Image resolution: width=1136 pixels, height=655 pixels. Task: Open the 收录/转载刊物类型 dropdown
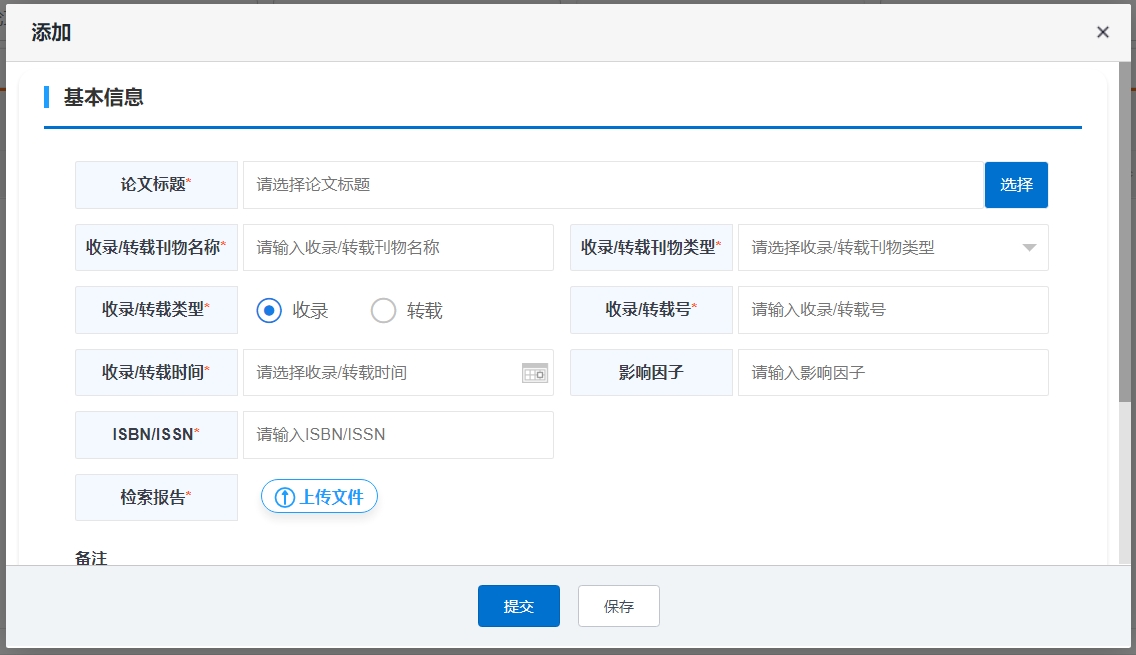click(x=880, y=248)
